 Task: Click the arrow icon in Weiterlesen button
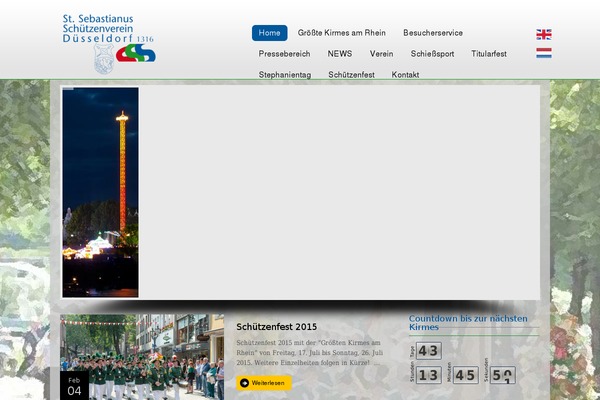tap(244, 383)
